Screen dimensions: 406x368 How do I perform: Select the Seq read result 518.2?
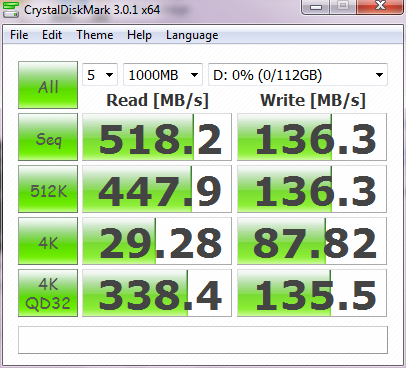tap(157, 137)
